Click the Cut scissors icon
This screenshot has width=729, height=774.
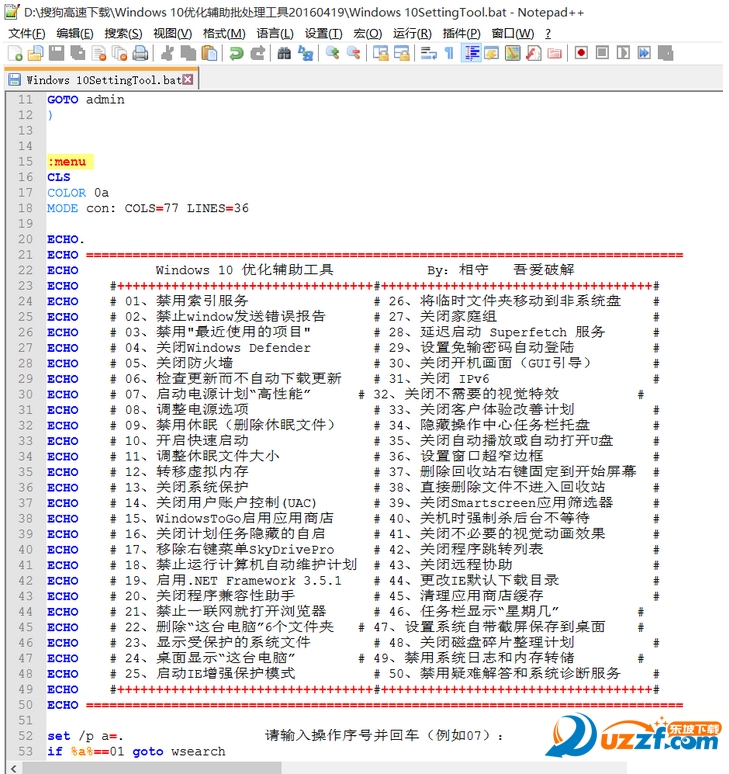[x=167, y=53]
